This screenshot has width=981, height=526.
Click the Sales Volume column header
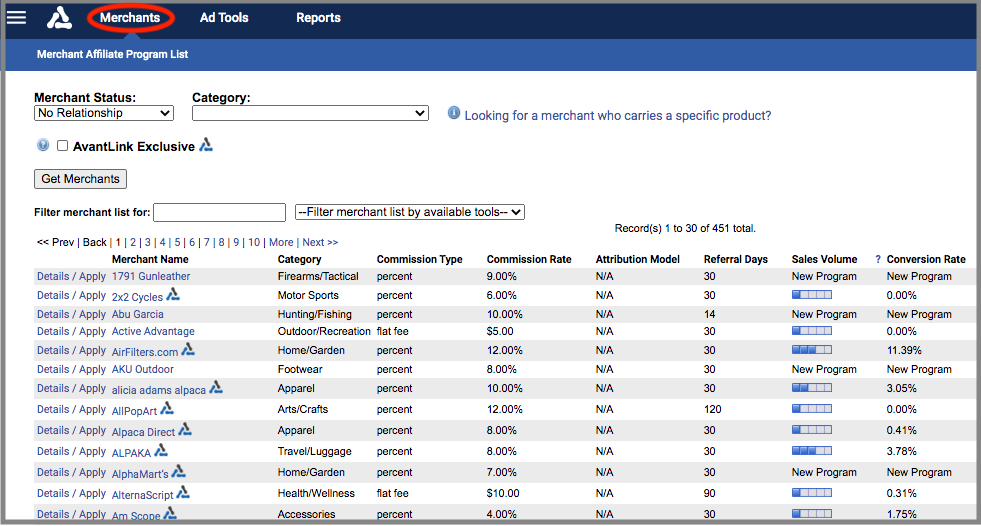824,259
